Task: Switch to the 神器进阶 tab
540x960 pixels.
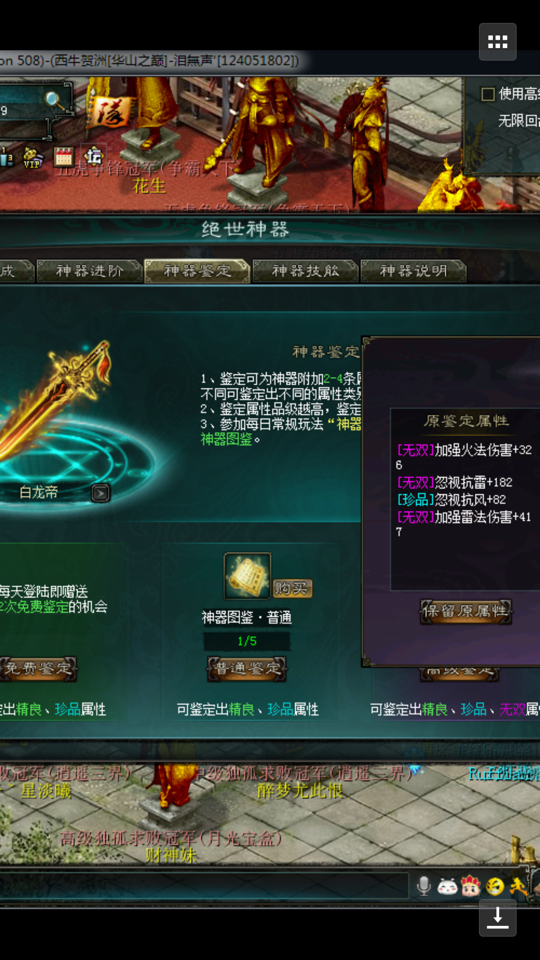Action: [x=90, y=271]
